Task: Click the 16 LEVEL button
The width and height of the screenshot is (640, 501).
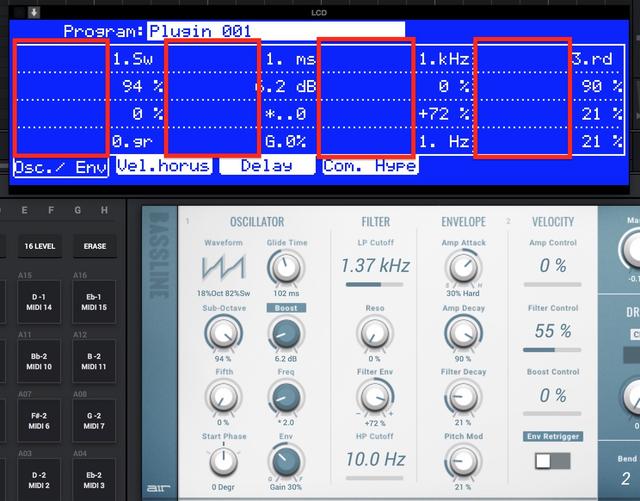Action: (40, 246)
